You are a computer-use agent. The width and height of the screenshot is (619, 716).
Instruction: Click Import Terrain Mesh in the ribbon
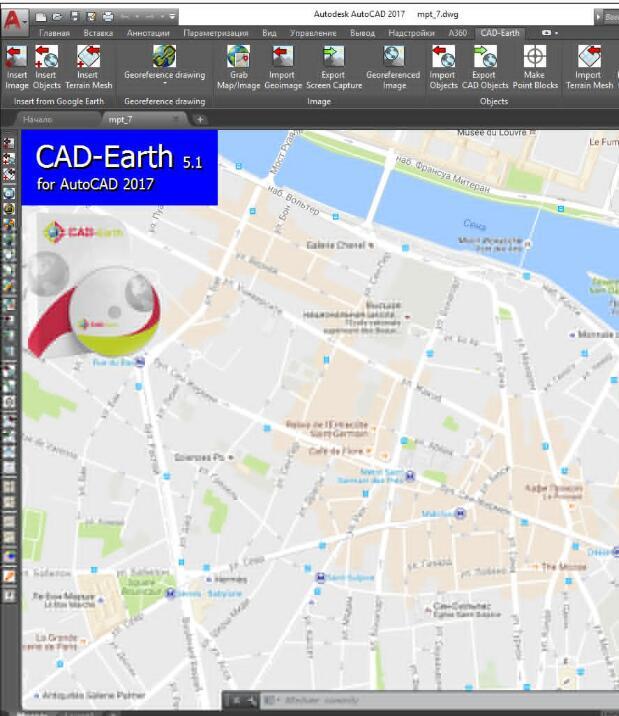(589, 67)
